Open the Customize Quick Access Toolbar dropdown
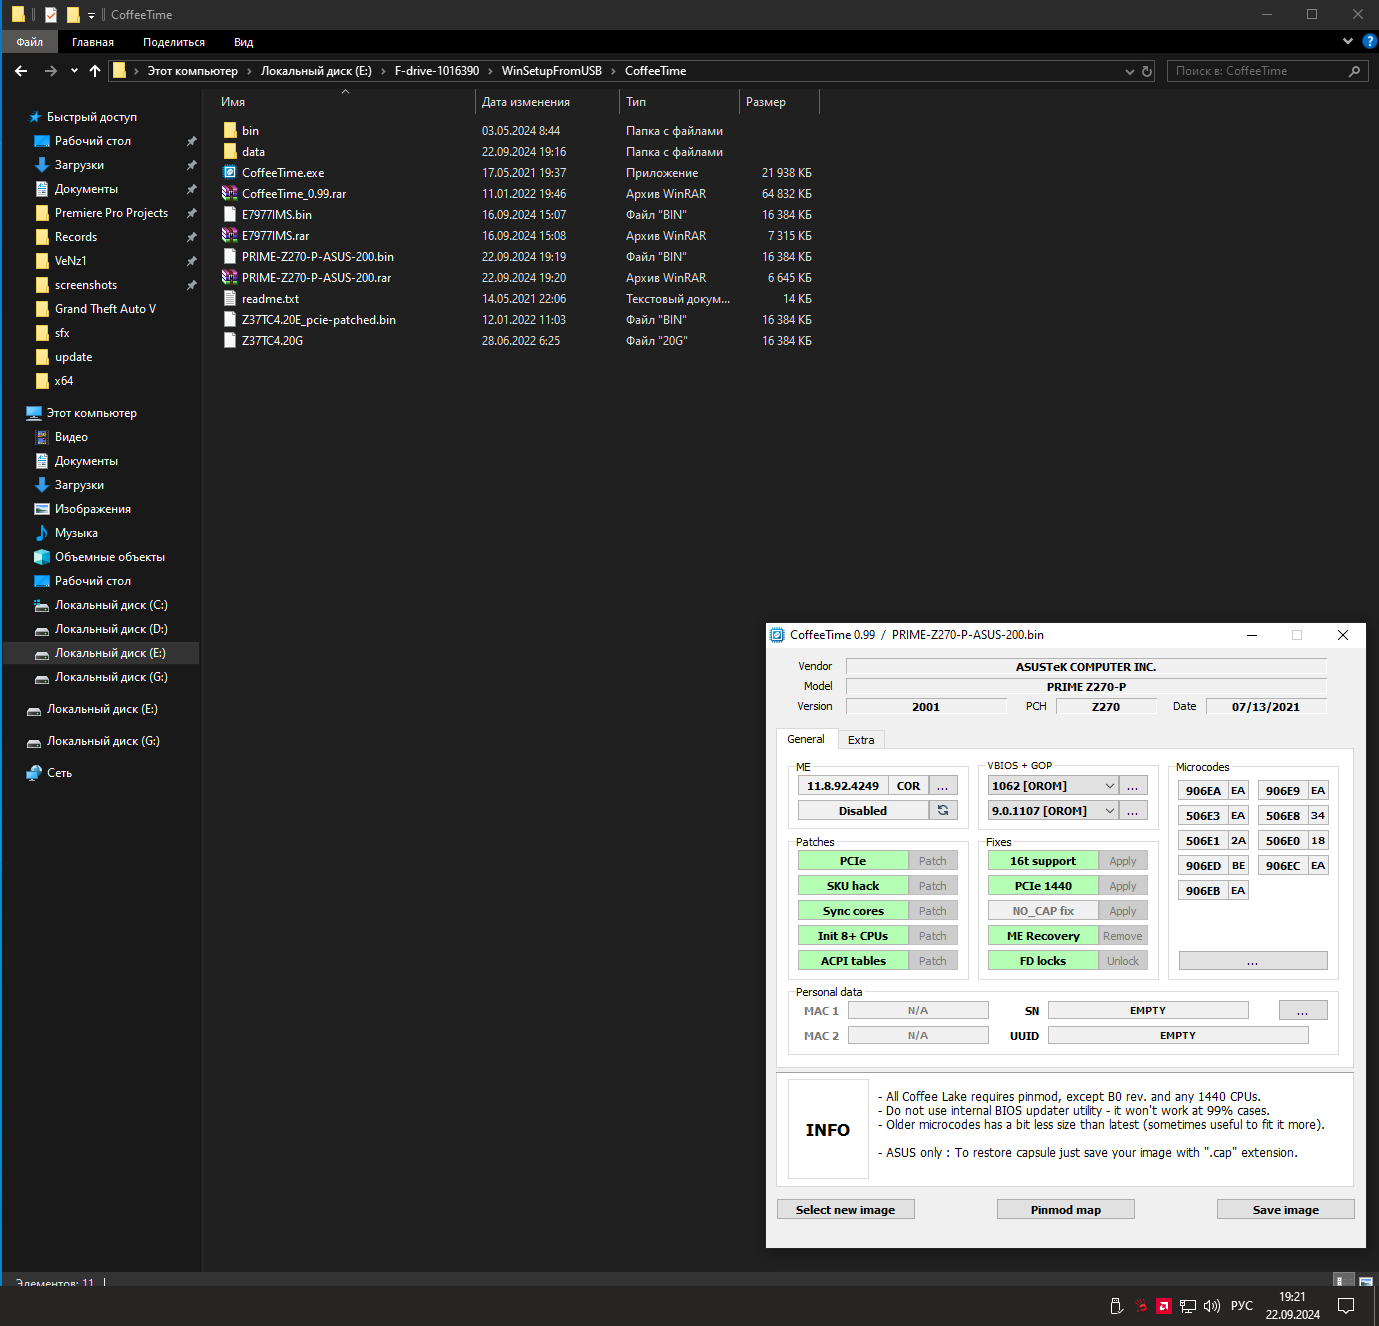This screenshot has height=1326, width=1379. pyautogui.click(x=91, y=15)
